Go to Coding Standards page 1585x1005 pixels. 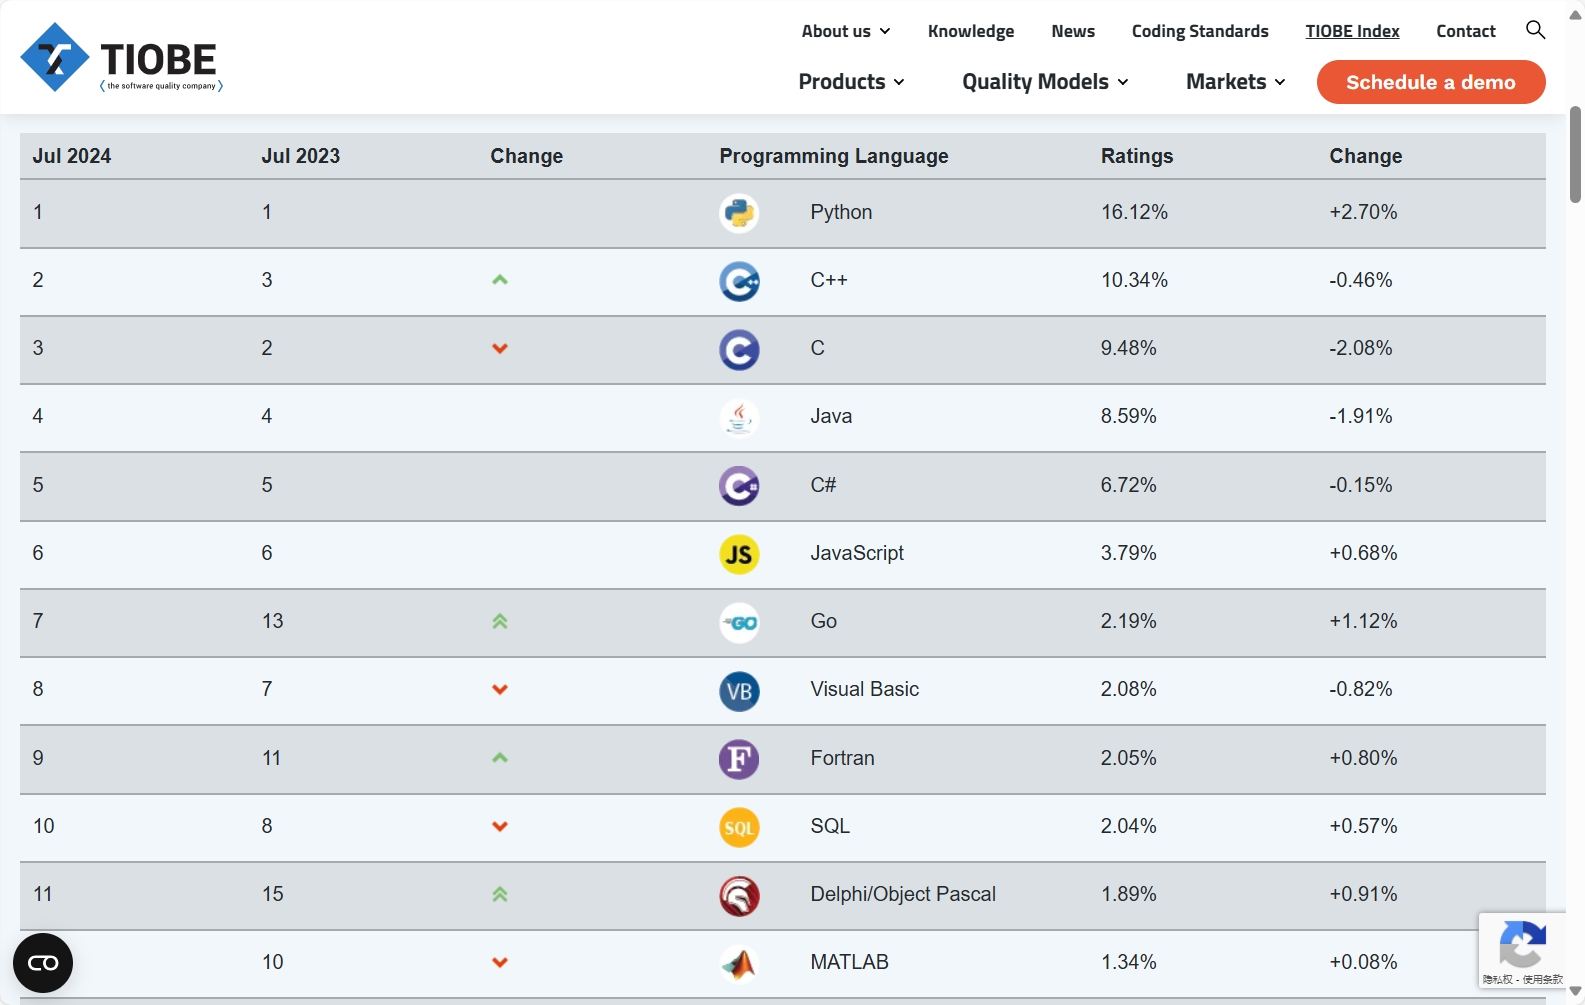click(x=1200, y=31)
